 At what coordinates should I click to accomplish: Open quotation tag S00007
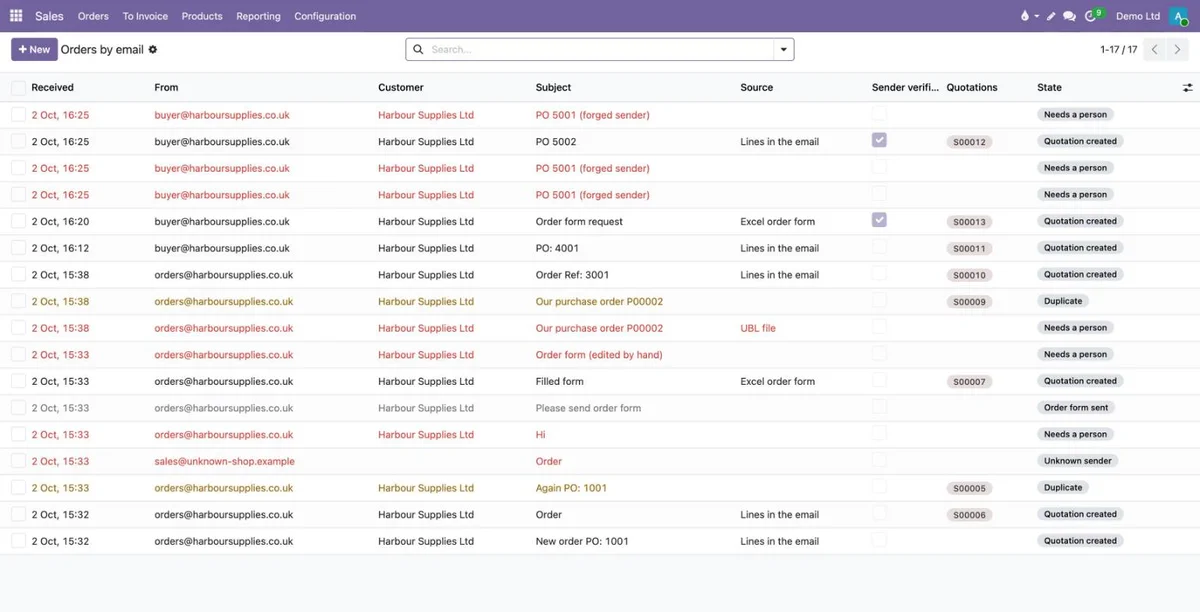[969, 381]
